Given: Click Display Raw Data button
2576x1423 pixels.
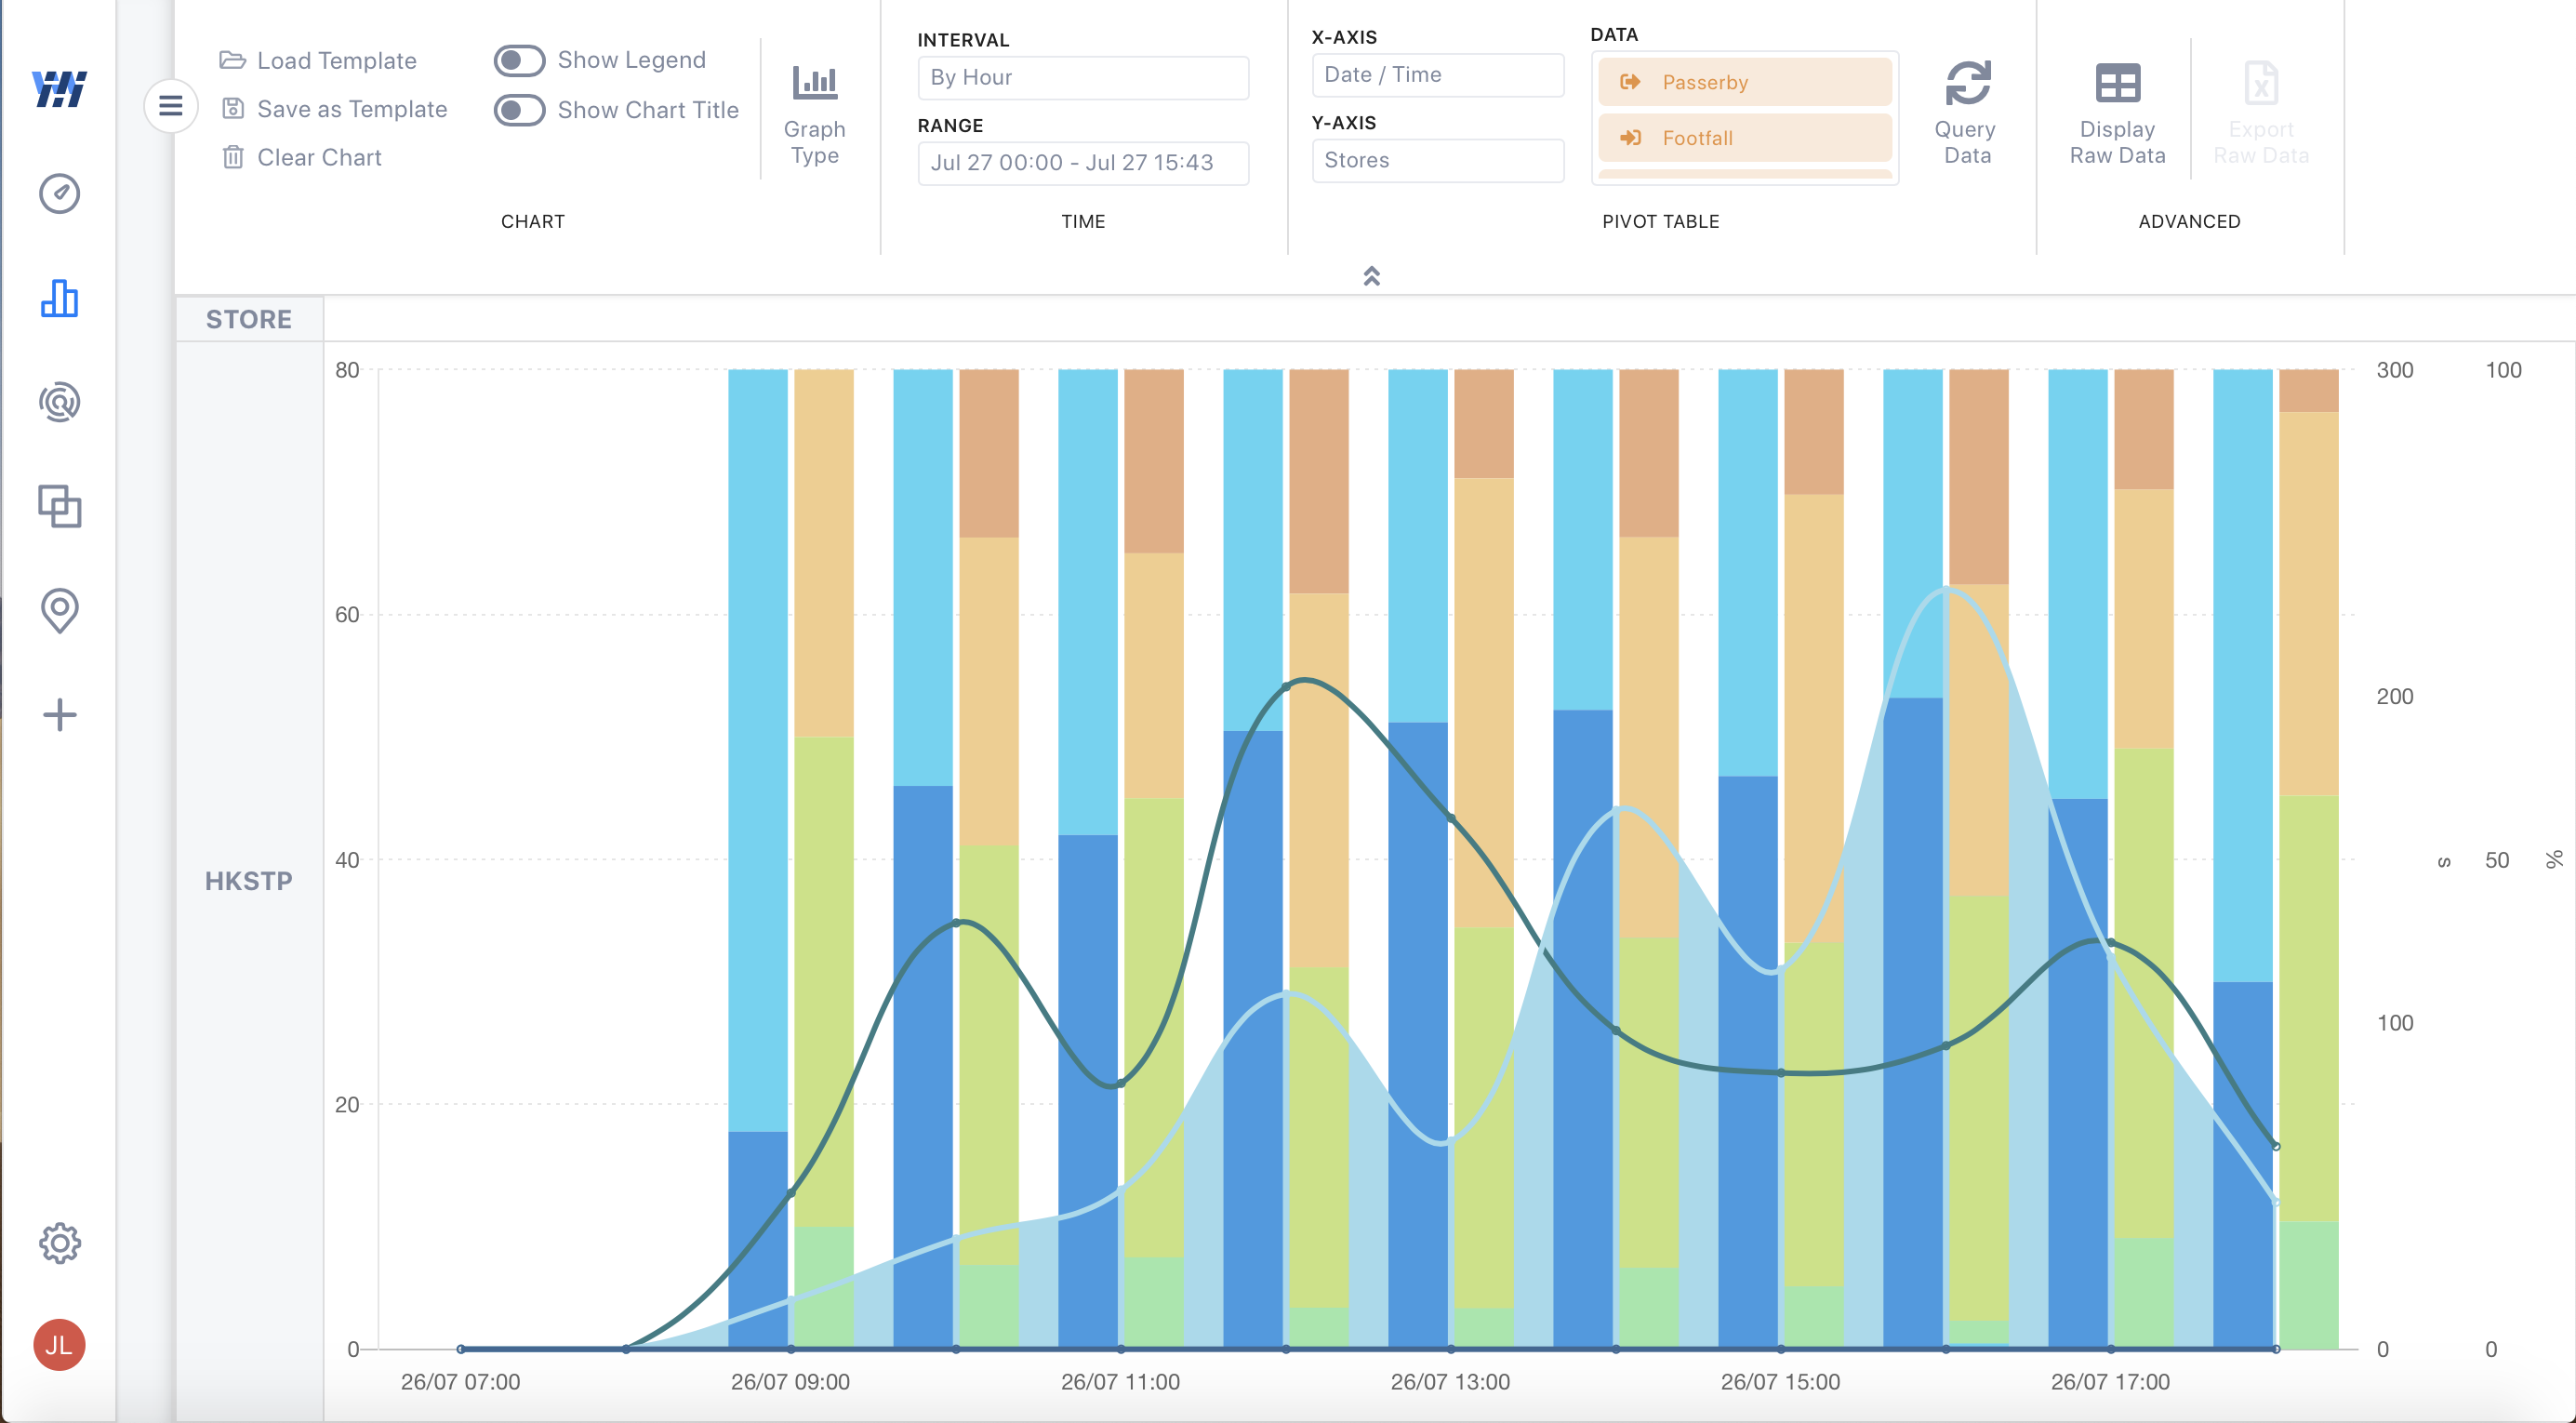Looking at the screenshot, I should (x=2116, y=112).
